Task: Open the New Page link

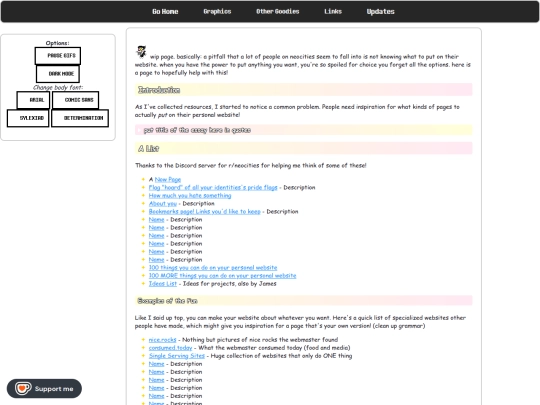Action: pyautogui.click(x=168, y=179)
